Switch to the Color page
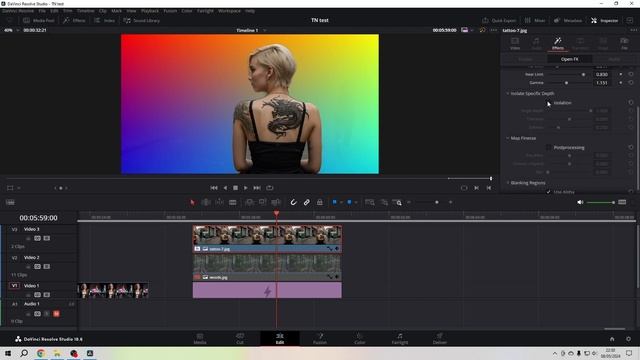 pyautogui.click(x=360, y=338)
